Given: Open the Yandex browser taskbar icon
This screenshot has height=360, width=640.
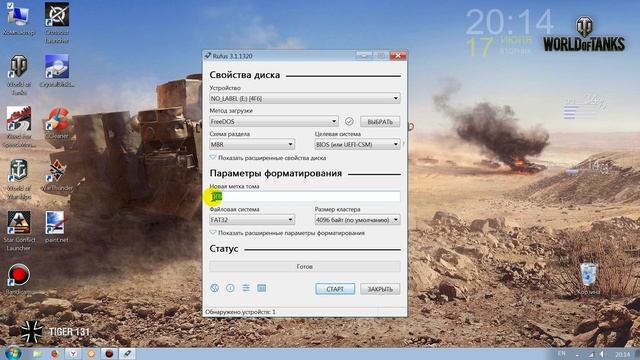Looking at the screenshot, I should (73, 354).
